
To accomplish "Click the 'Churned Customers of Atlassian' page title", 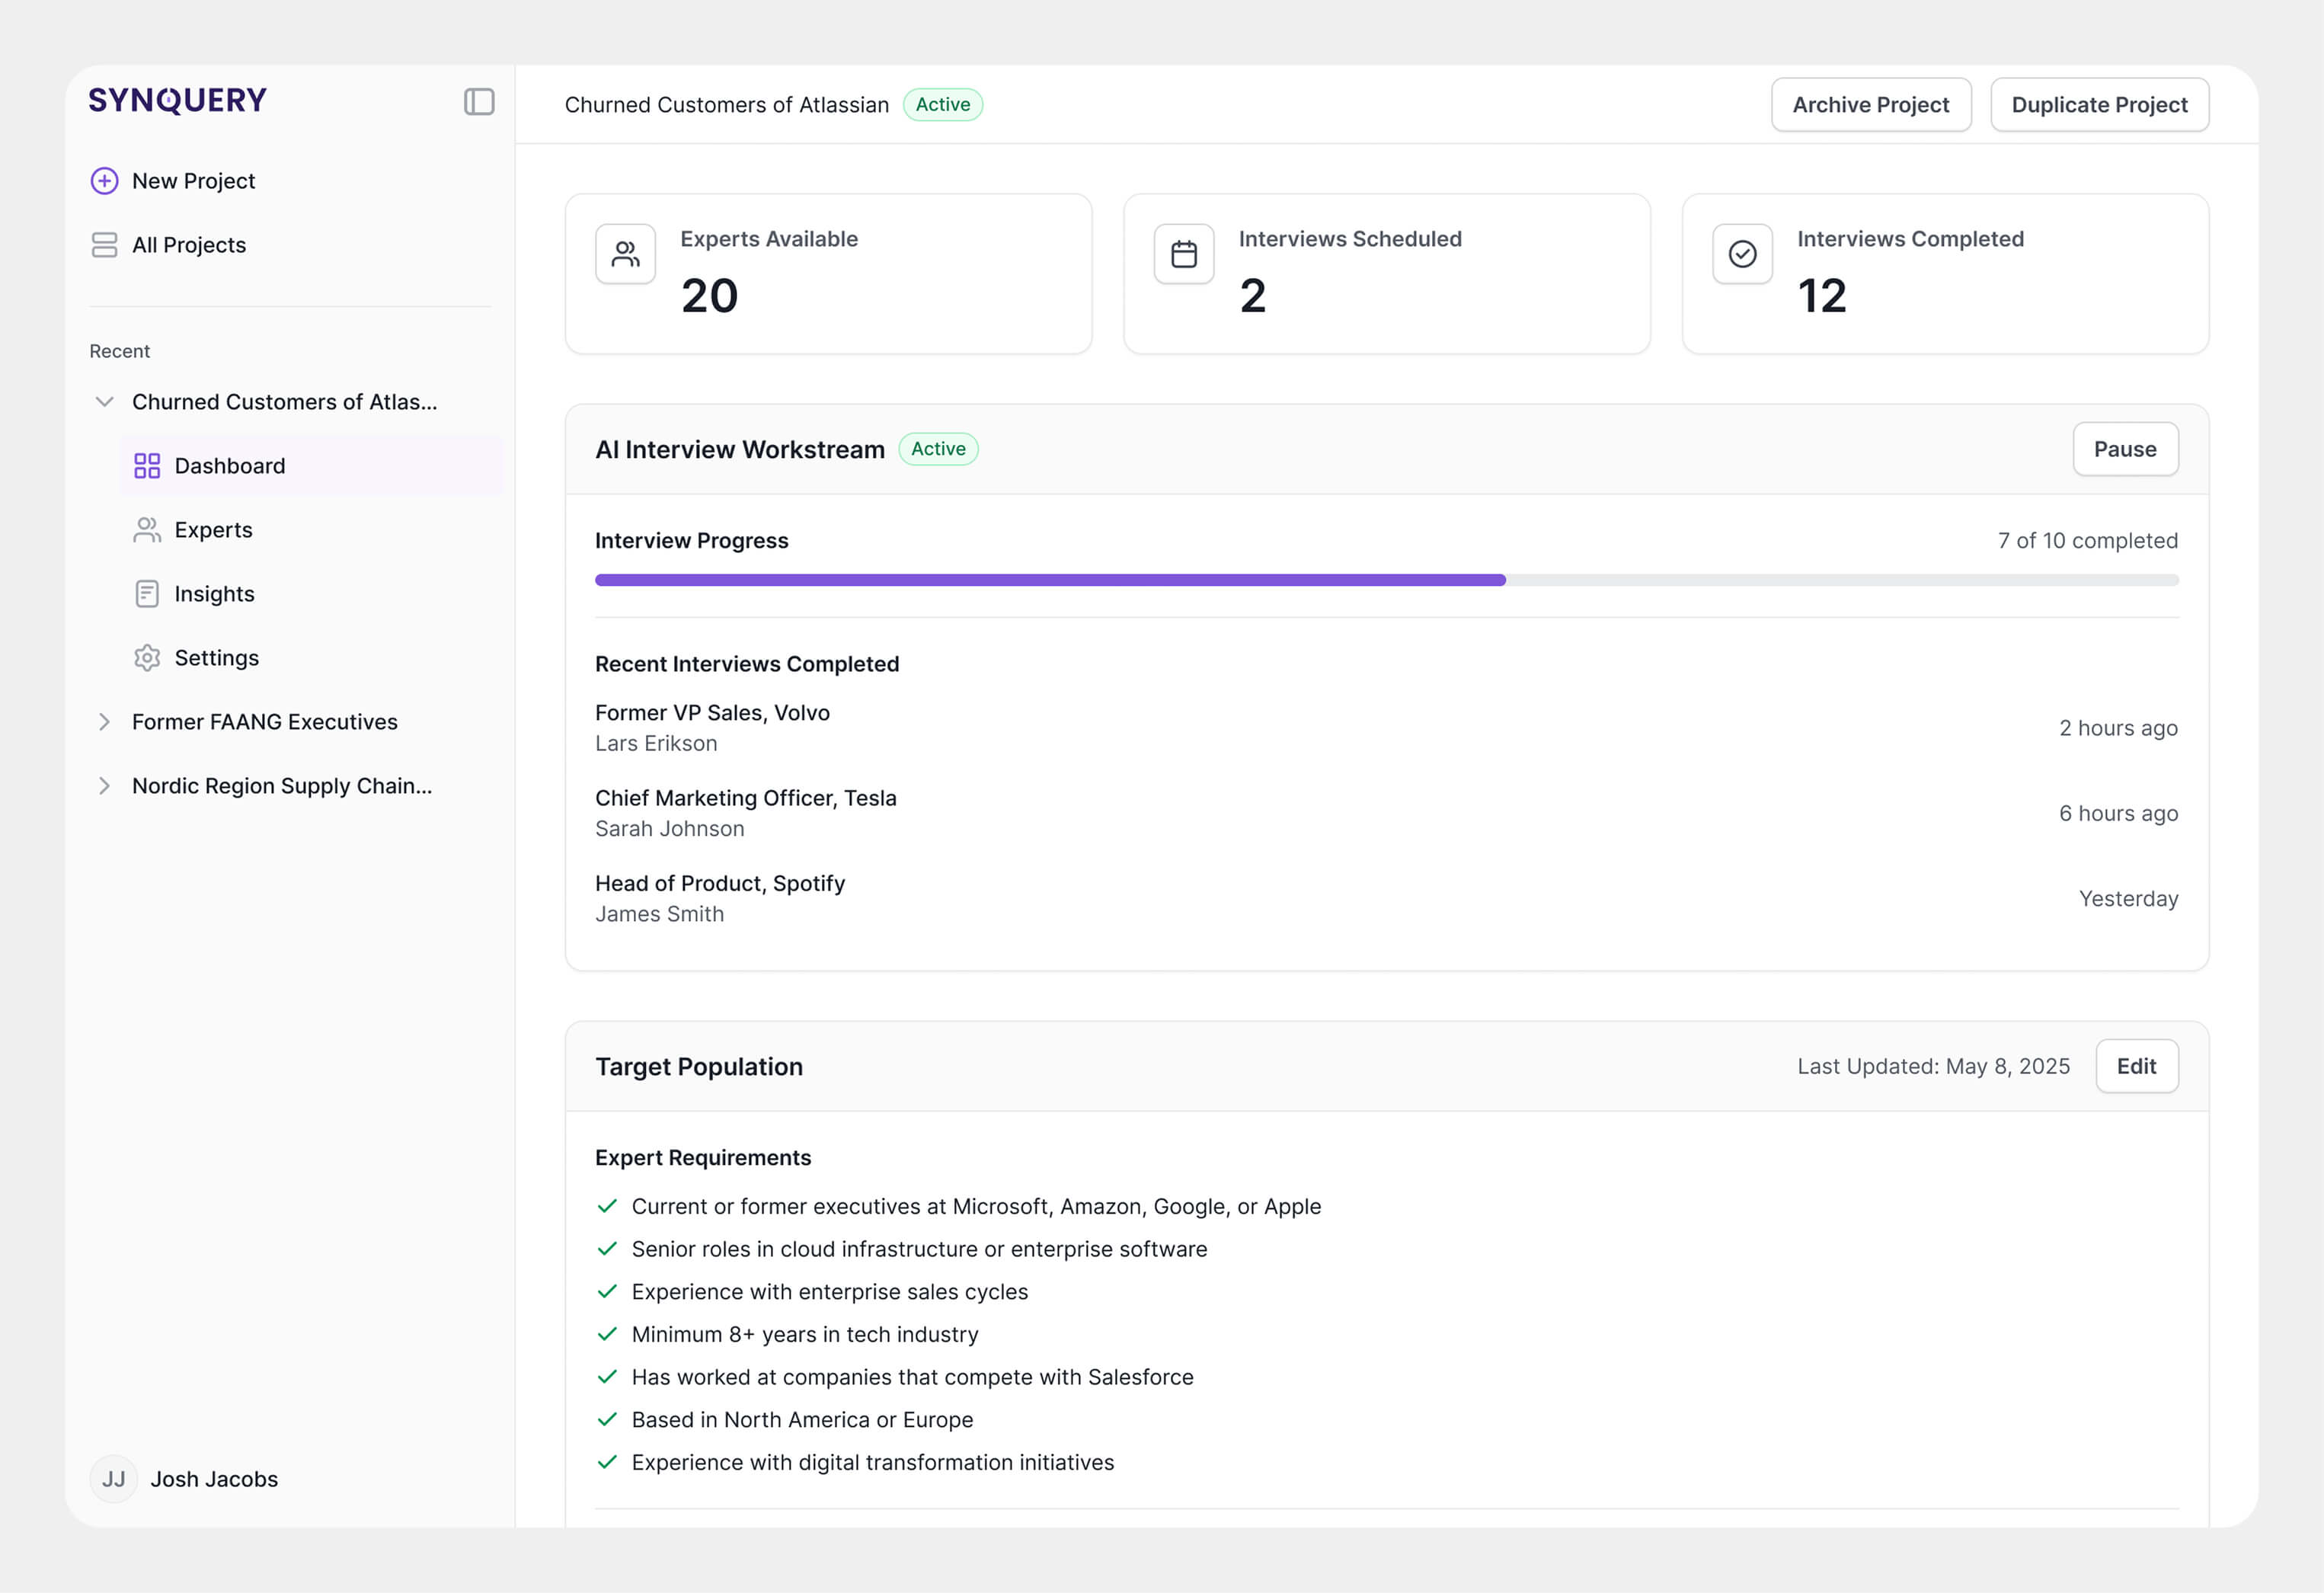I will 727,105.
